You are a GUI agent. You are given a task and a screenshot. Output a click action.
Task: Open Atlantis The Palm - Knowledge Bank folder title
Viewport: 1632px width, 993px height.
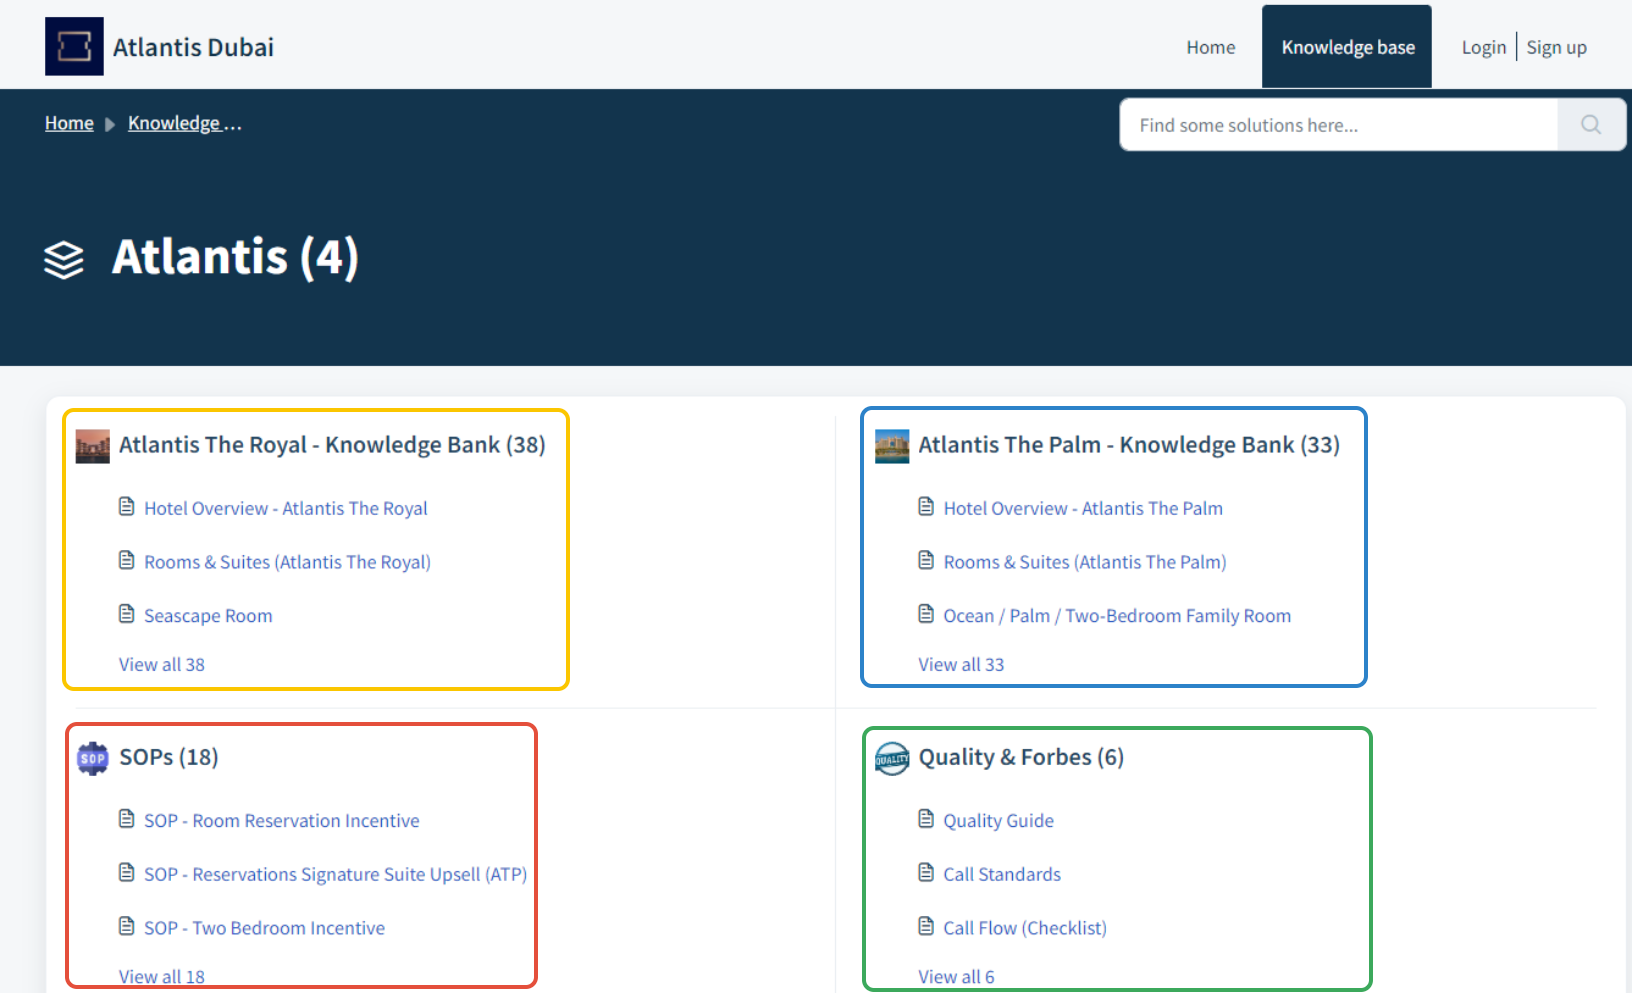(1129, 445)
